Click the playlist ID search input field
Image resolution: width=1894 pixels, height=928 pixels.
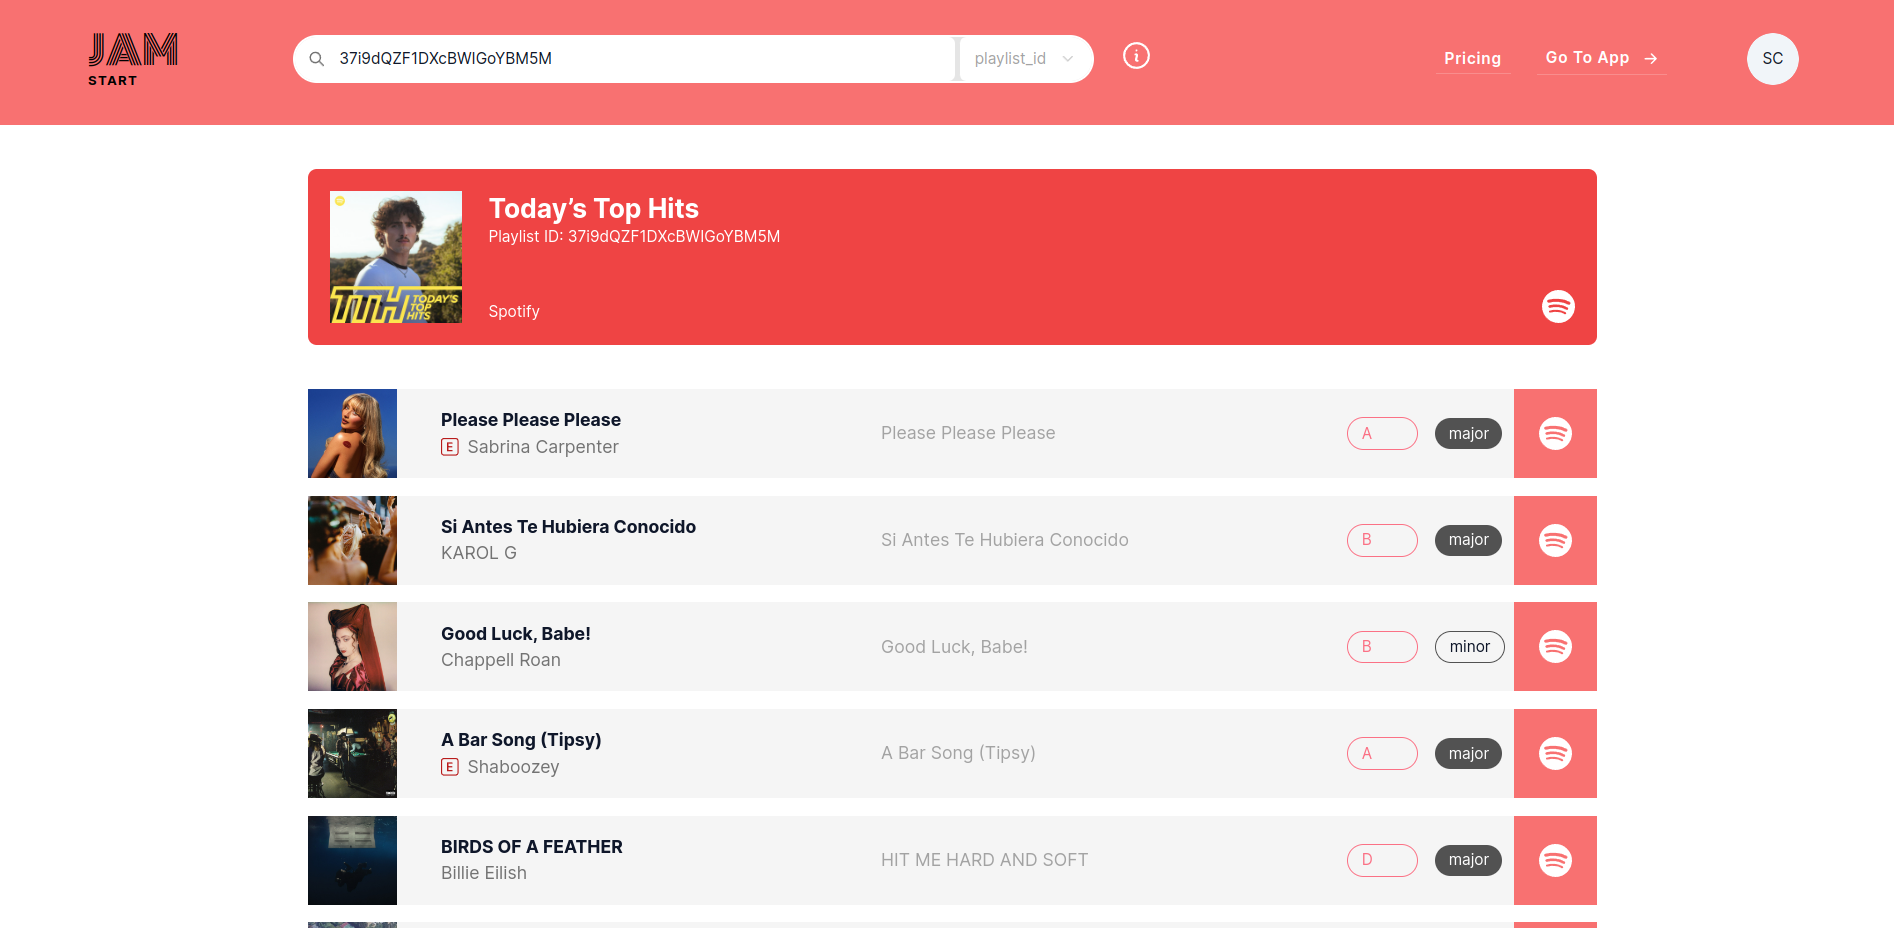(x=640, y=59)
